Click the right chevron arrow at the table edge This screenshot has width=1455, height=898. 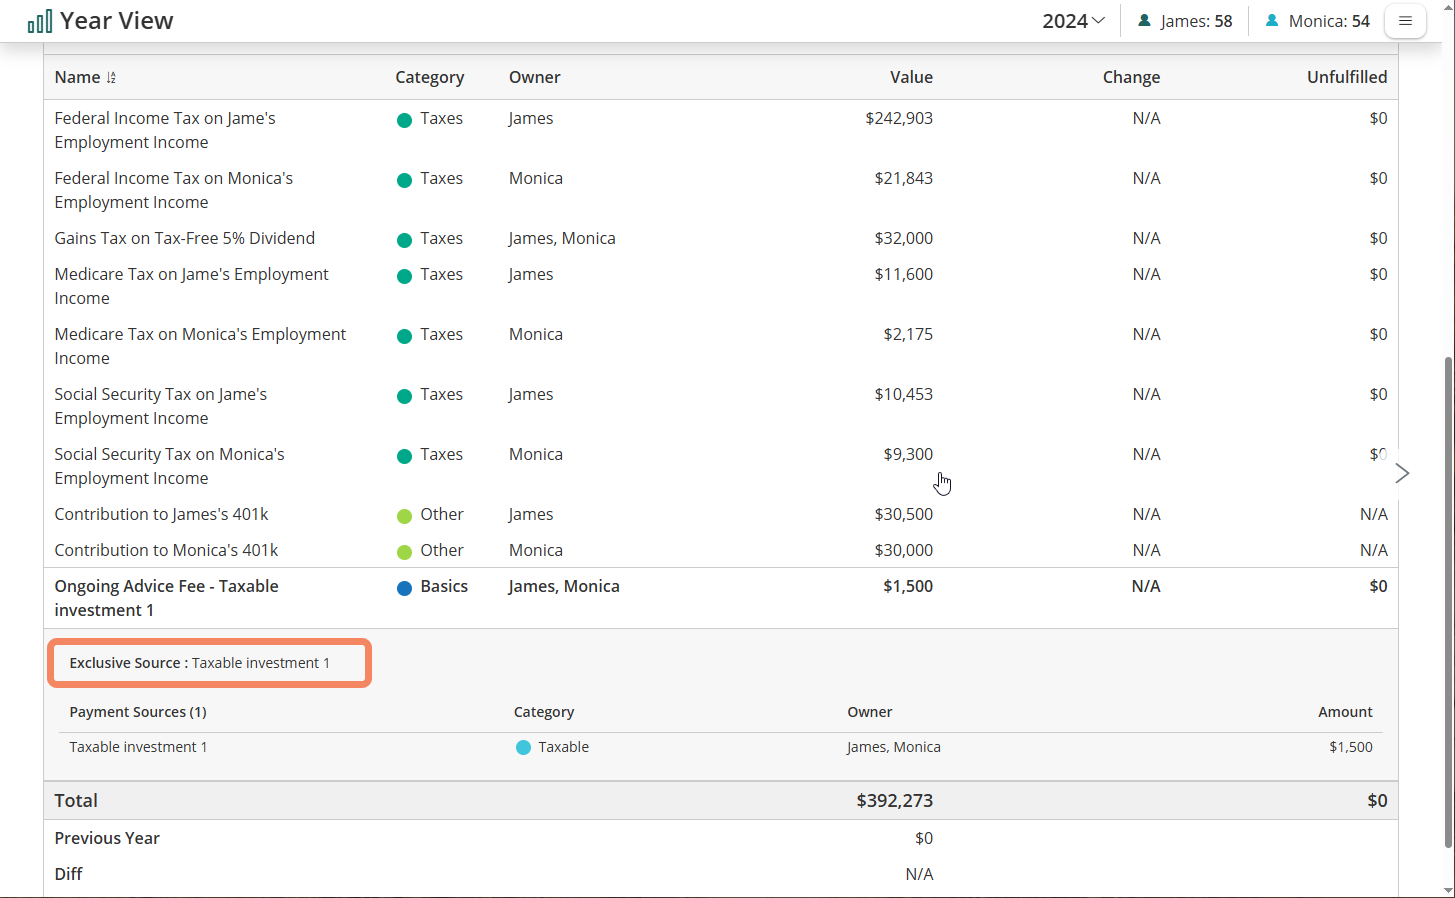tap(1402, 473)
